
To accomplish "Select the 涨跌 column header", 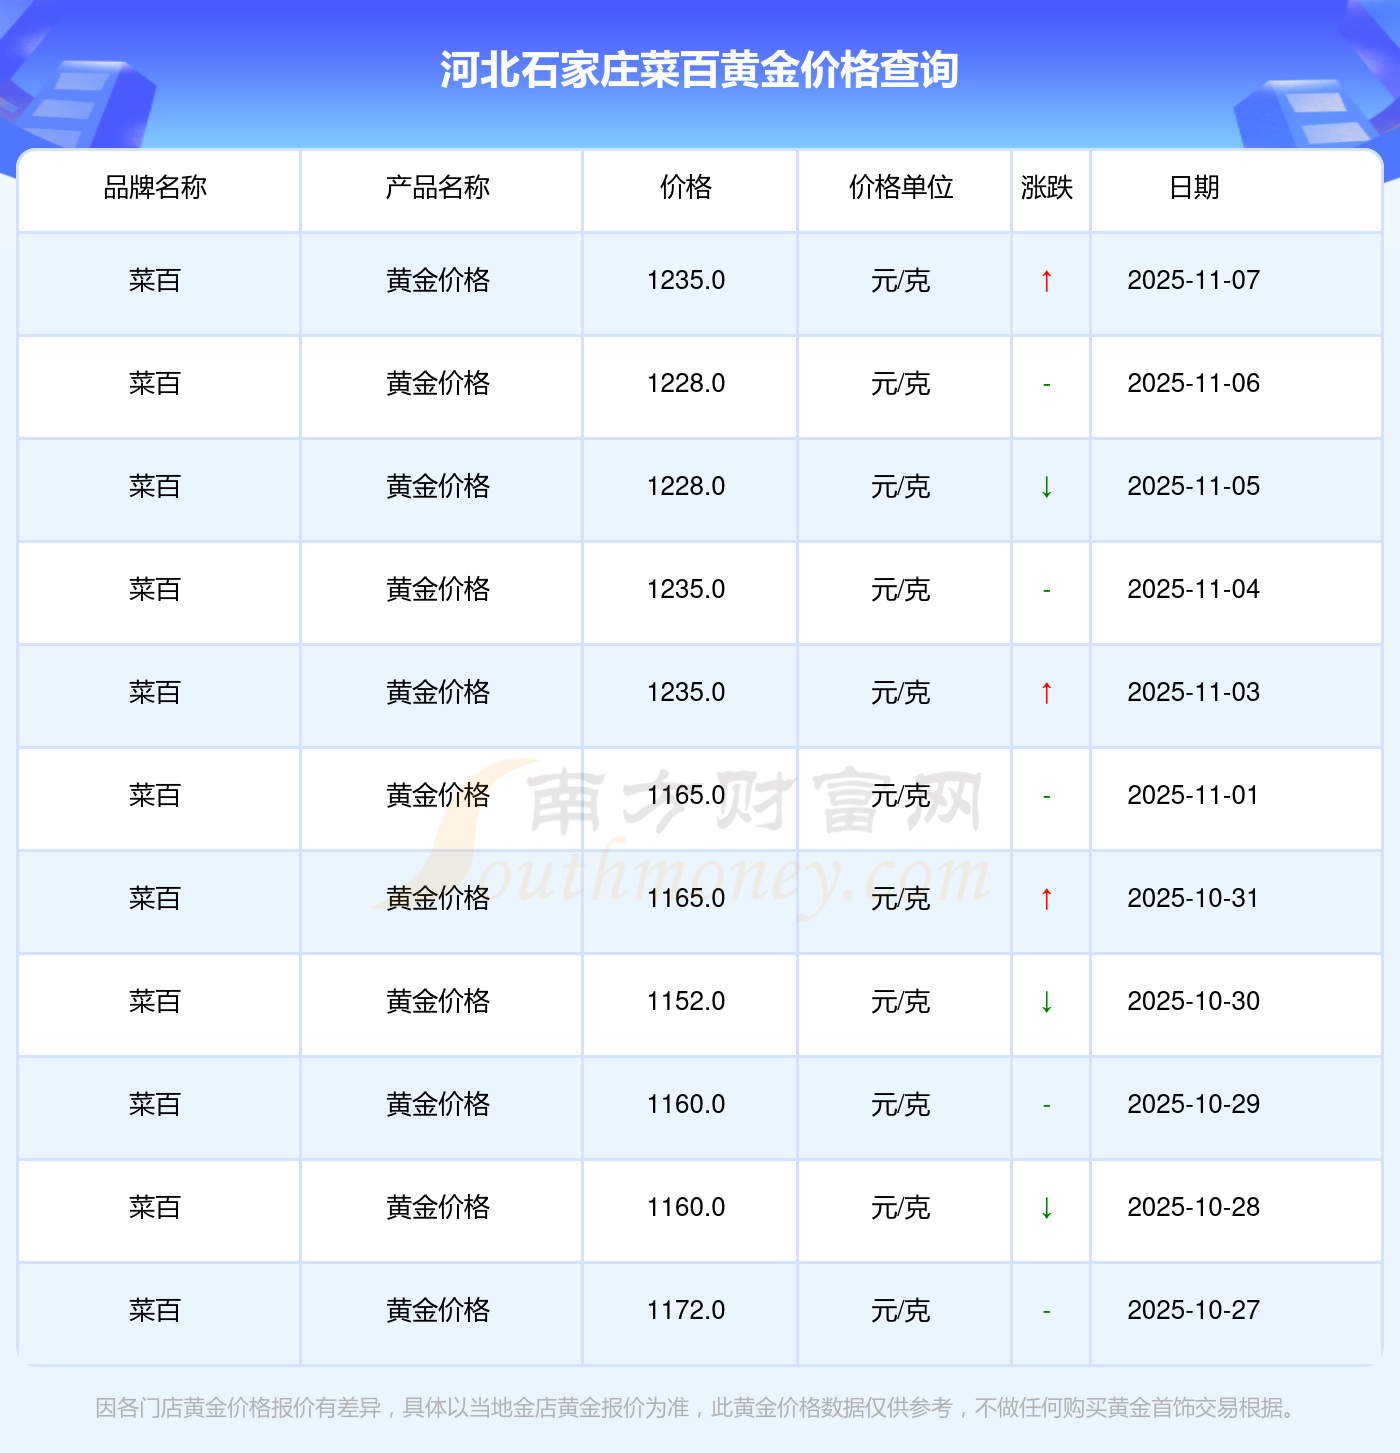I will (1047, 187).
